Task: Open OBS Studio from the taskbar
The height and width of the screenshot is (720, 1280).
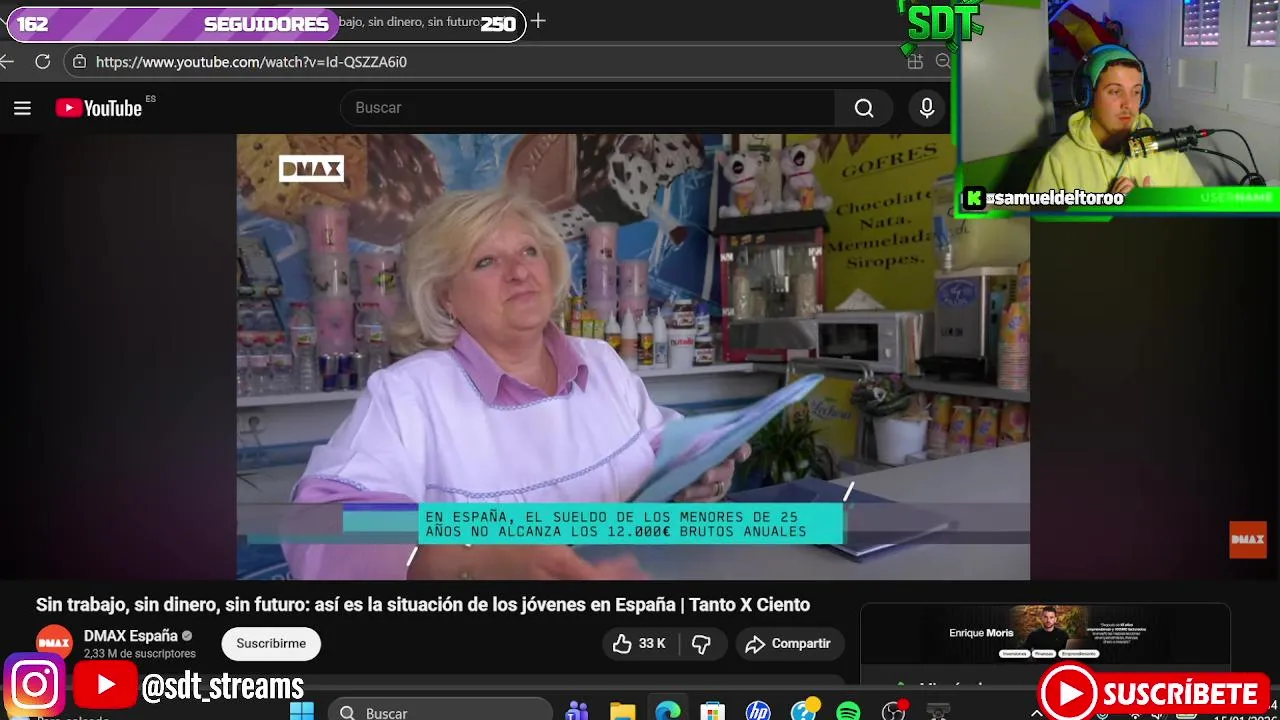Action: [x=893, y=712]
